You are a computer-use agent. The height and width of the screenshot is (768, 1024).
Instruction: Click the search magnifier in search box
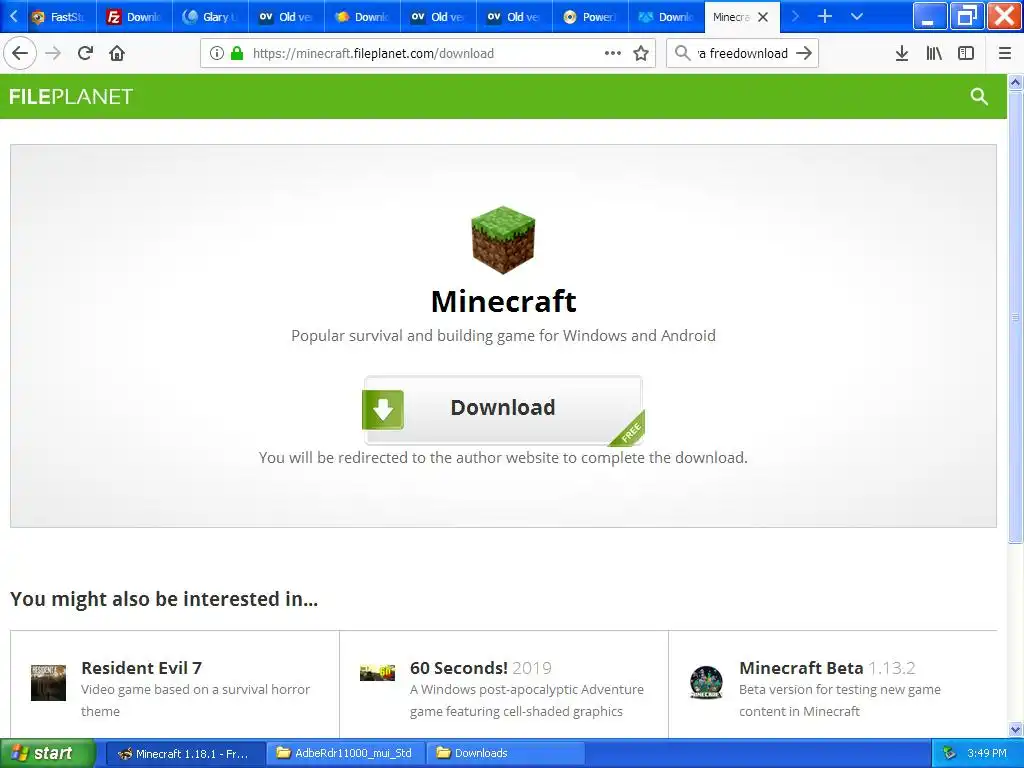coord(682,53)
